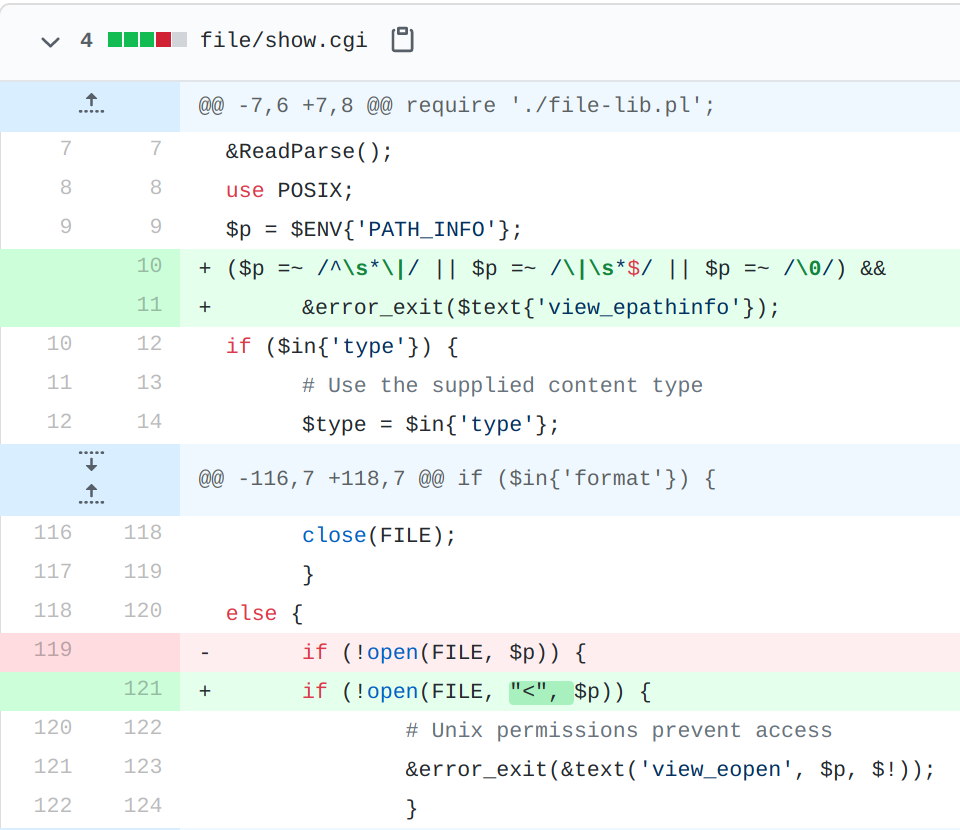Click the require './file-lib.pl' hunk header text
This screenshot has width=960, height=830.
point(456,106)
